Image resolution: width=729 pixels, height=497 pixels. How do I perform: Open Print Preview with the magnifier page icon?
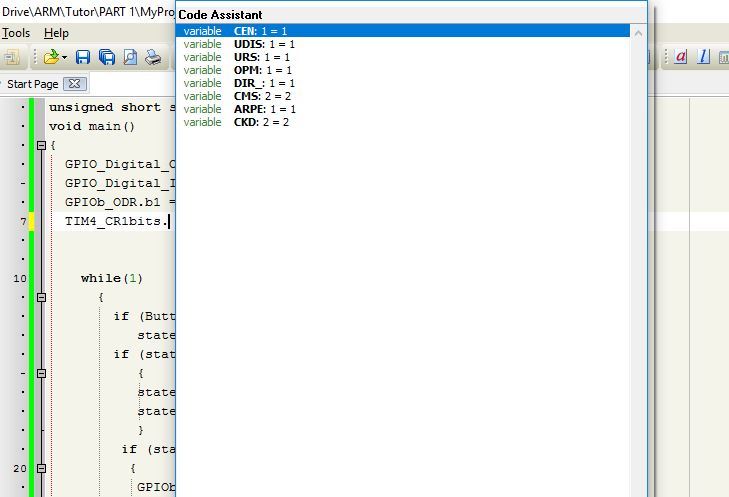point(130,57)
